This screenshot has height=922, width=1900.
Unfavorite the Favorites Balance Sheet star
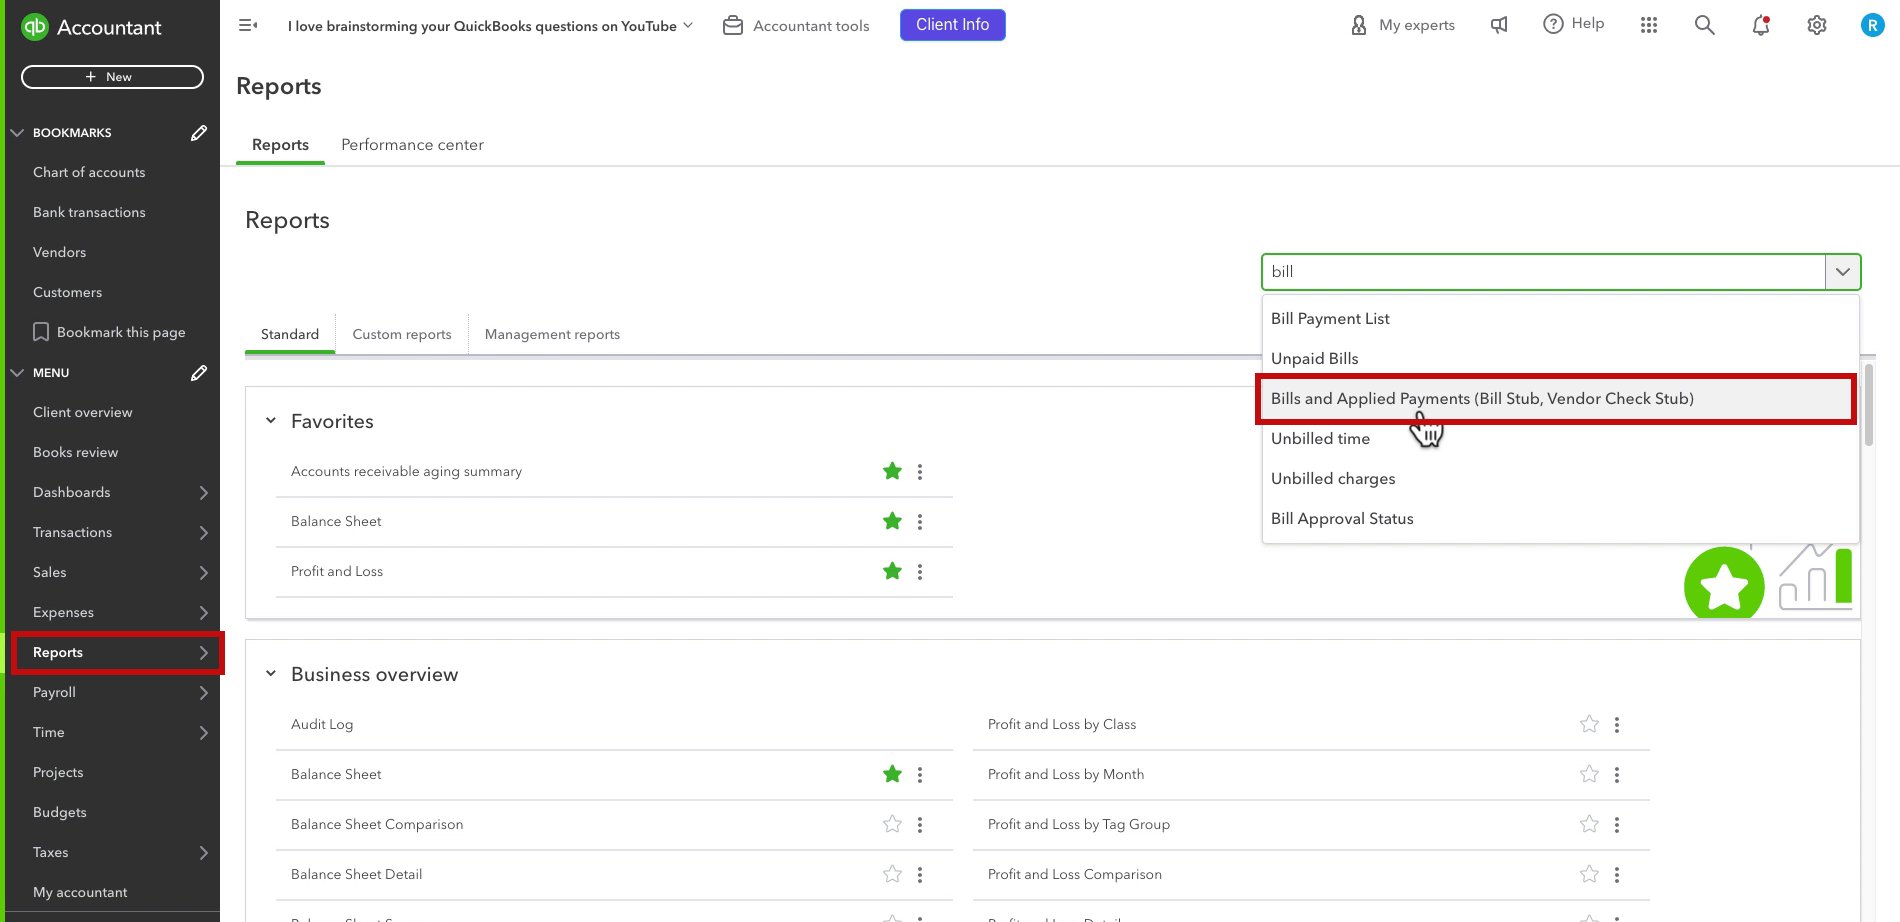(892, 521)
